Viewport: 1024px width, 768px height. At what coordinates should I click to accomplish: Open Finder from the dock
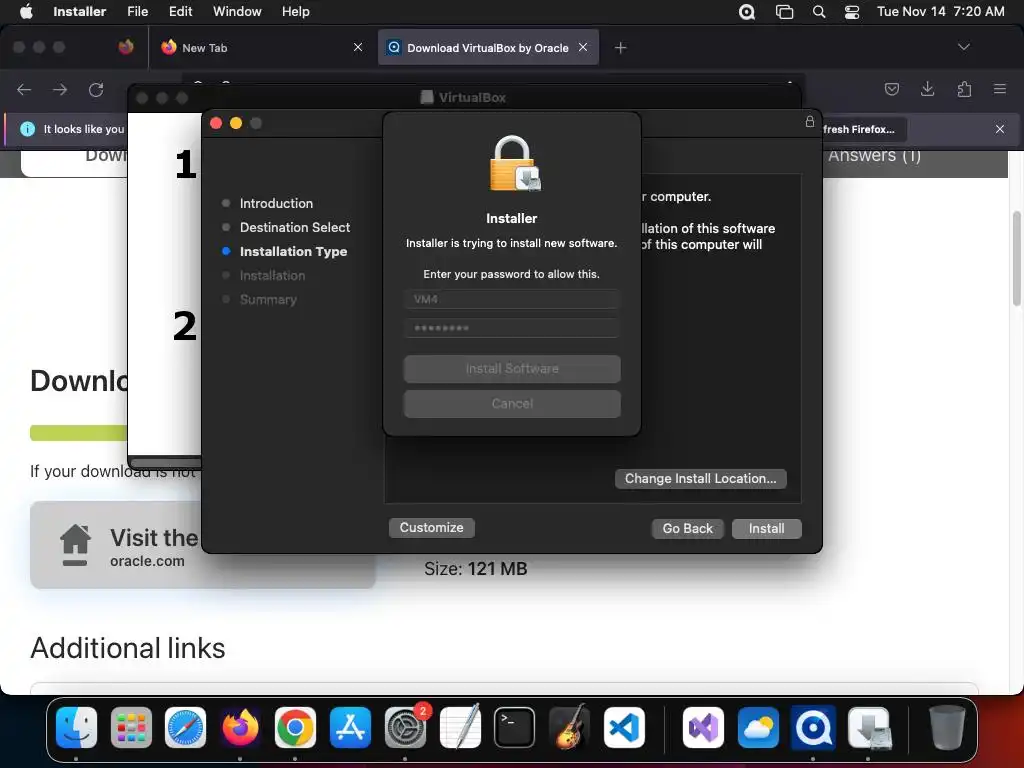click(76, 727)
